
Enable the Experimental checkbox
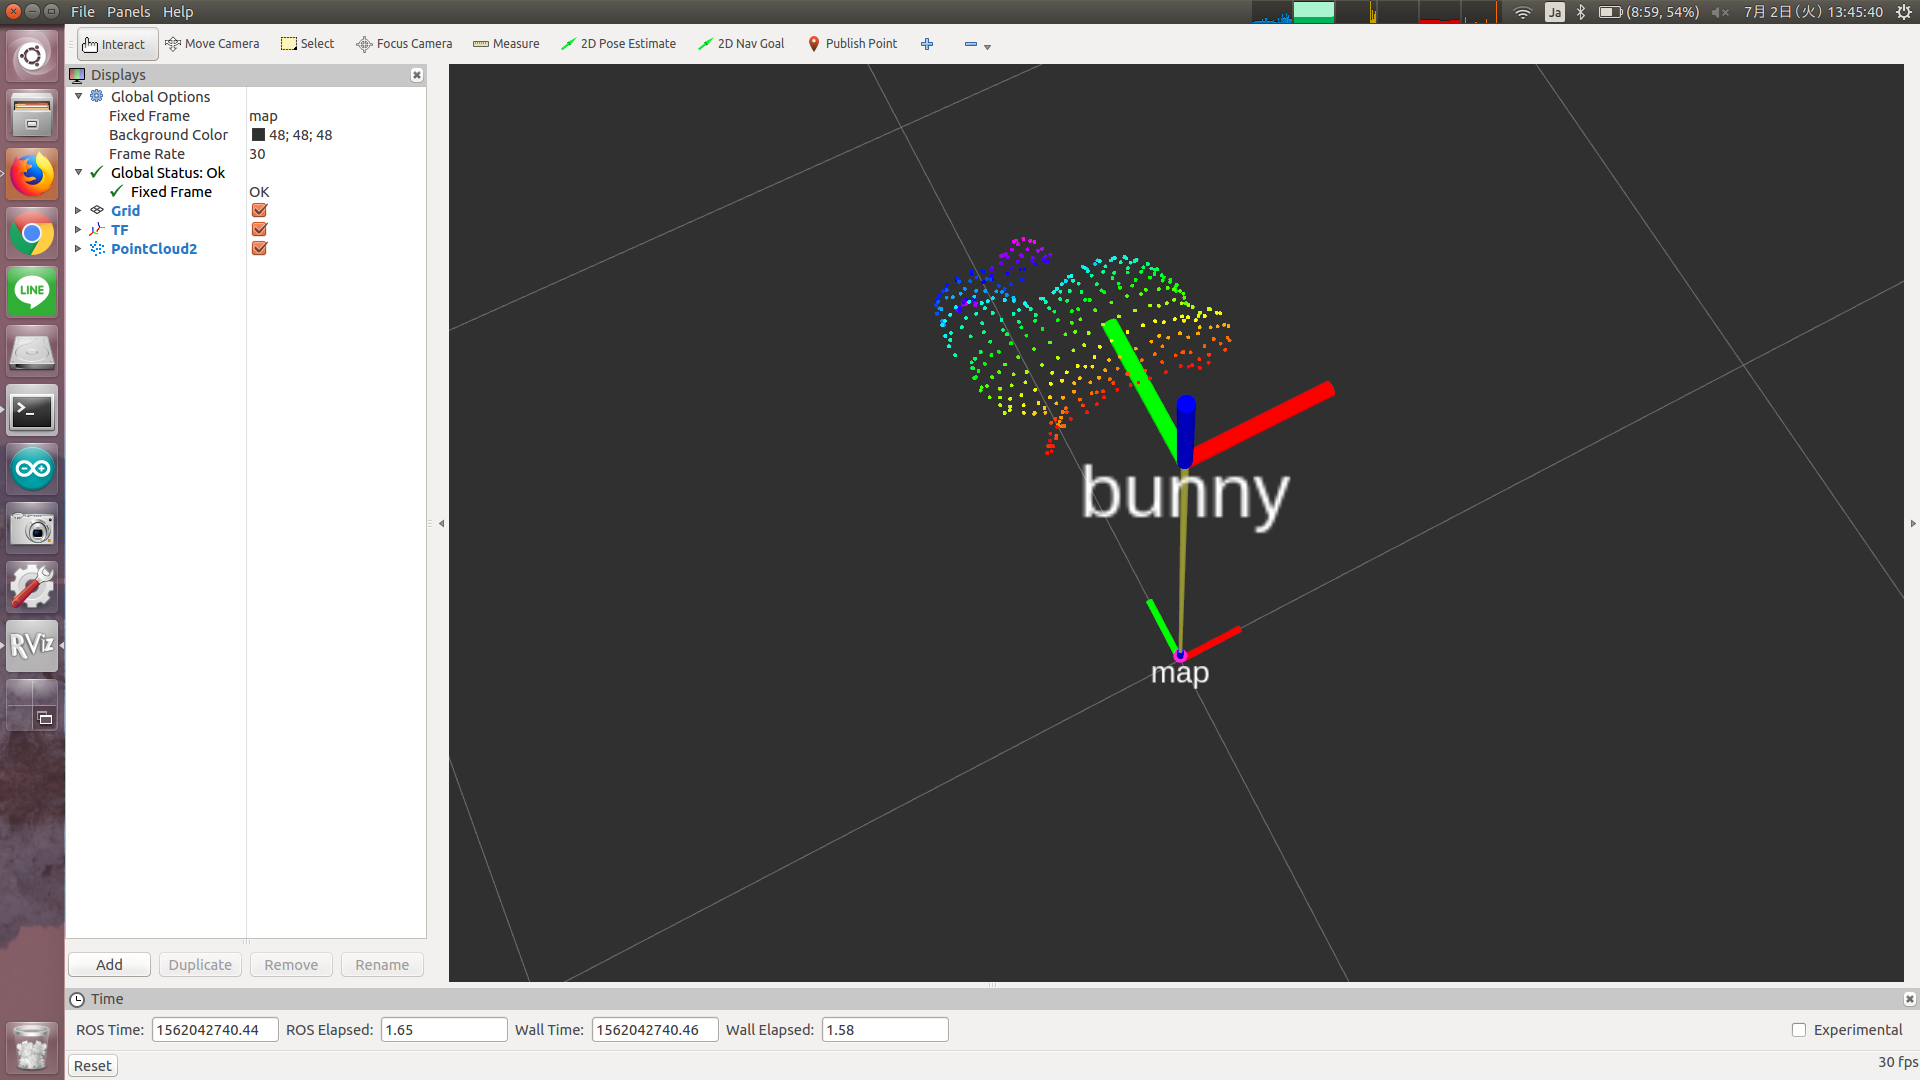click(x=1799, y=1030)
